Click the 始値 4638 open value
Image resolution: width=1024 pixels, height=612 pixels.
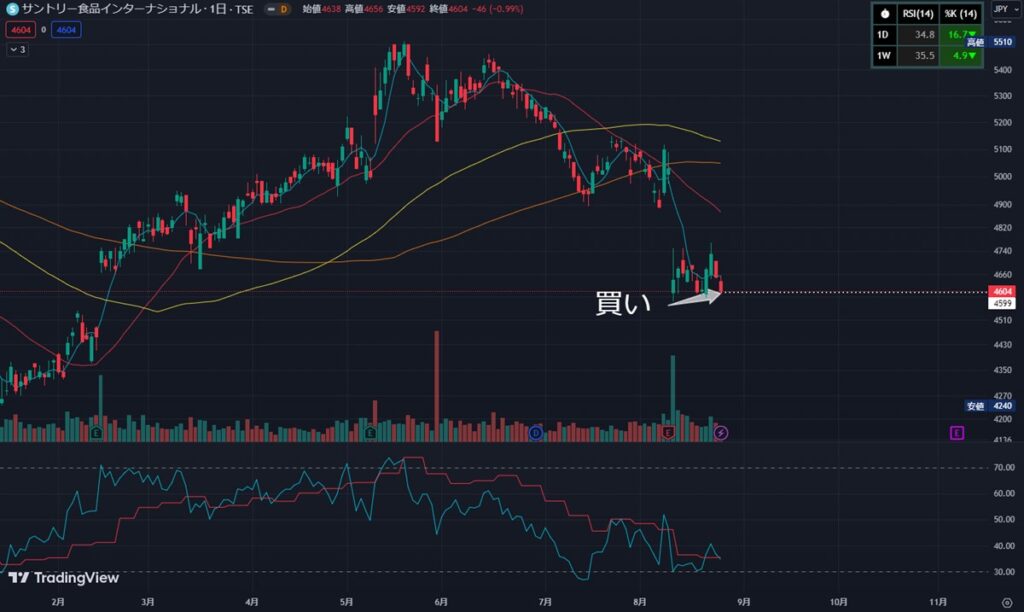click(321, 9)
